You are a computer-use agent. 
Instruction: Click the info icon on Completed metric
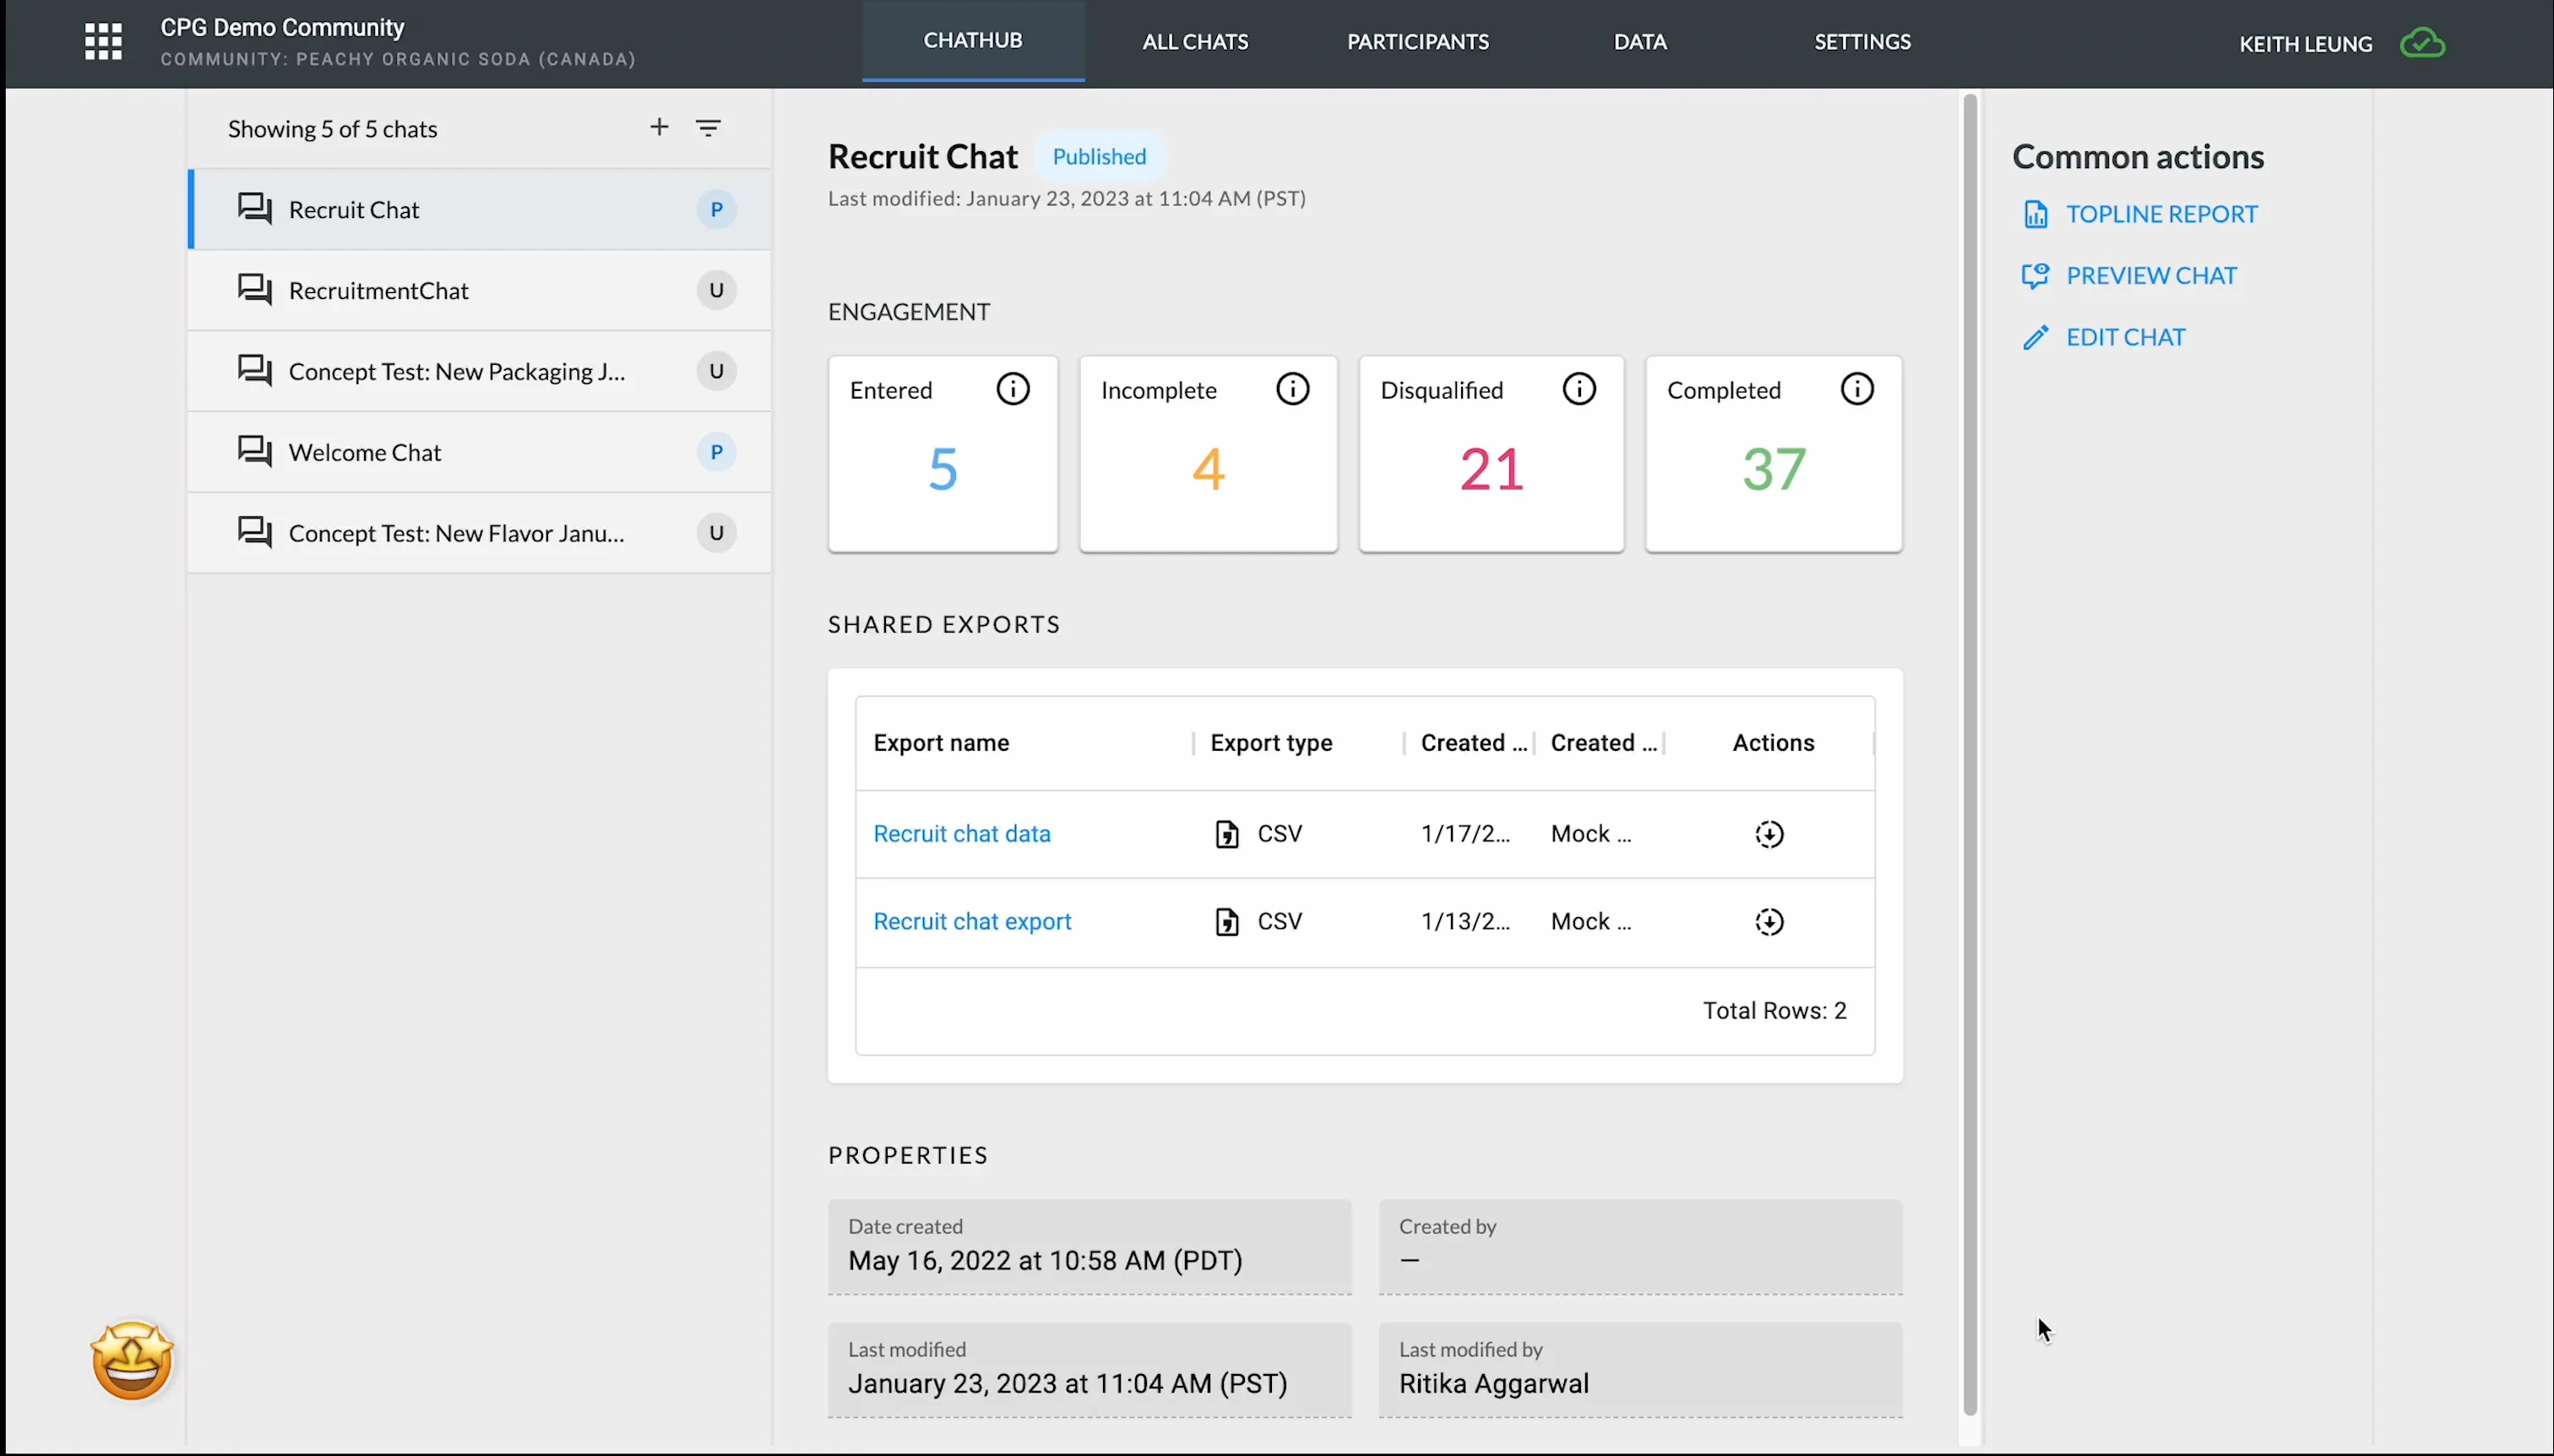(x=1856, y=389)
